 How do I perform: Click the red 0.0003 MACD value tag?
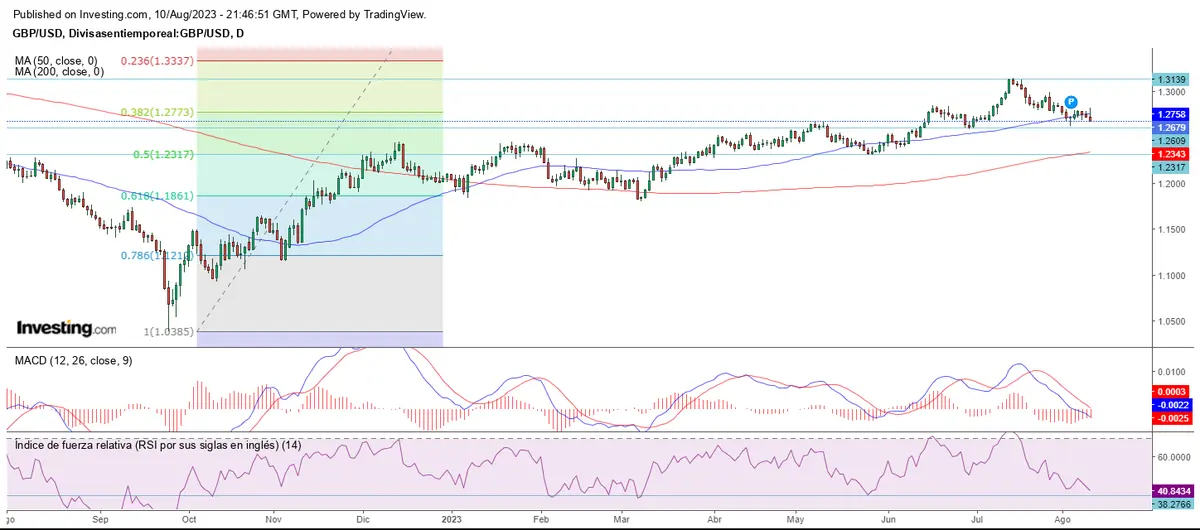(1173, 391)
